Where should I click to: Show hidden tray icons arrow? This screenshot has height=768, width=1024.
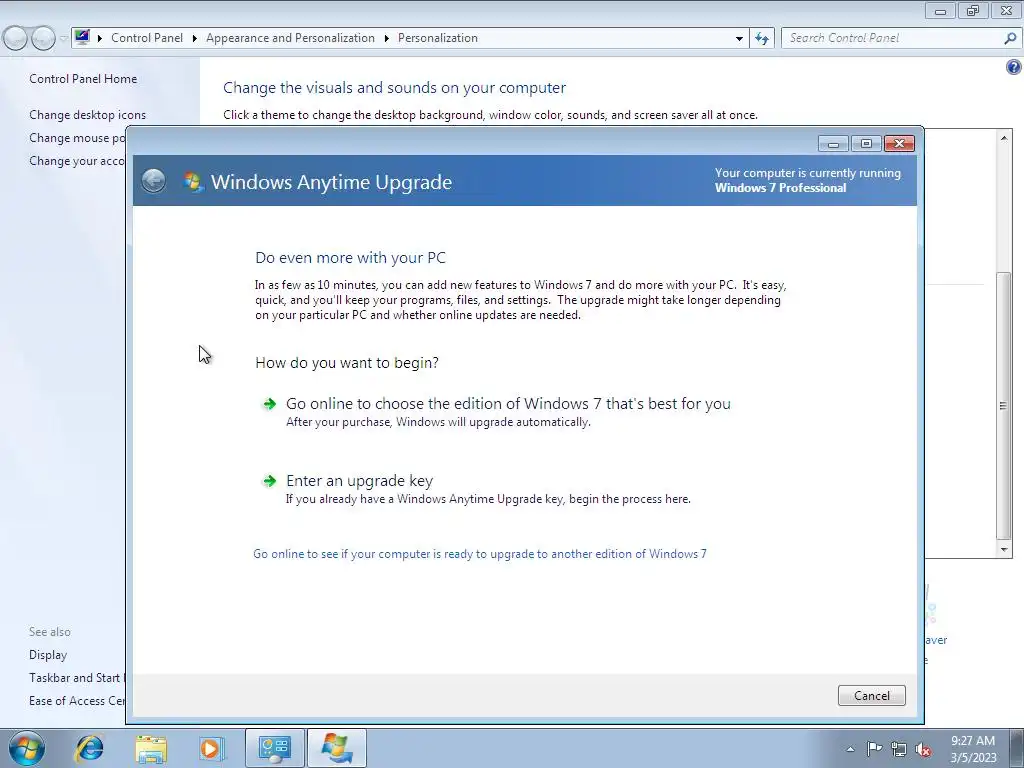click(x=850, y=749)
